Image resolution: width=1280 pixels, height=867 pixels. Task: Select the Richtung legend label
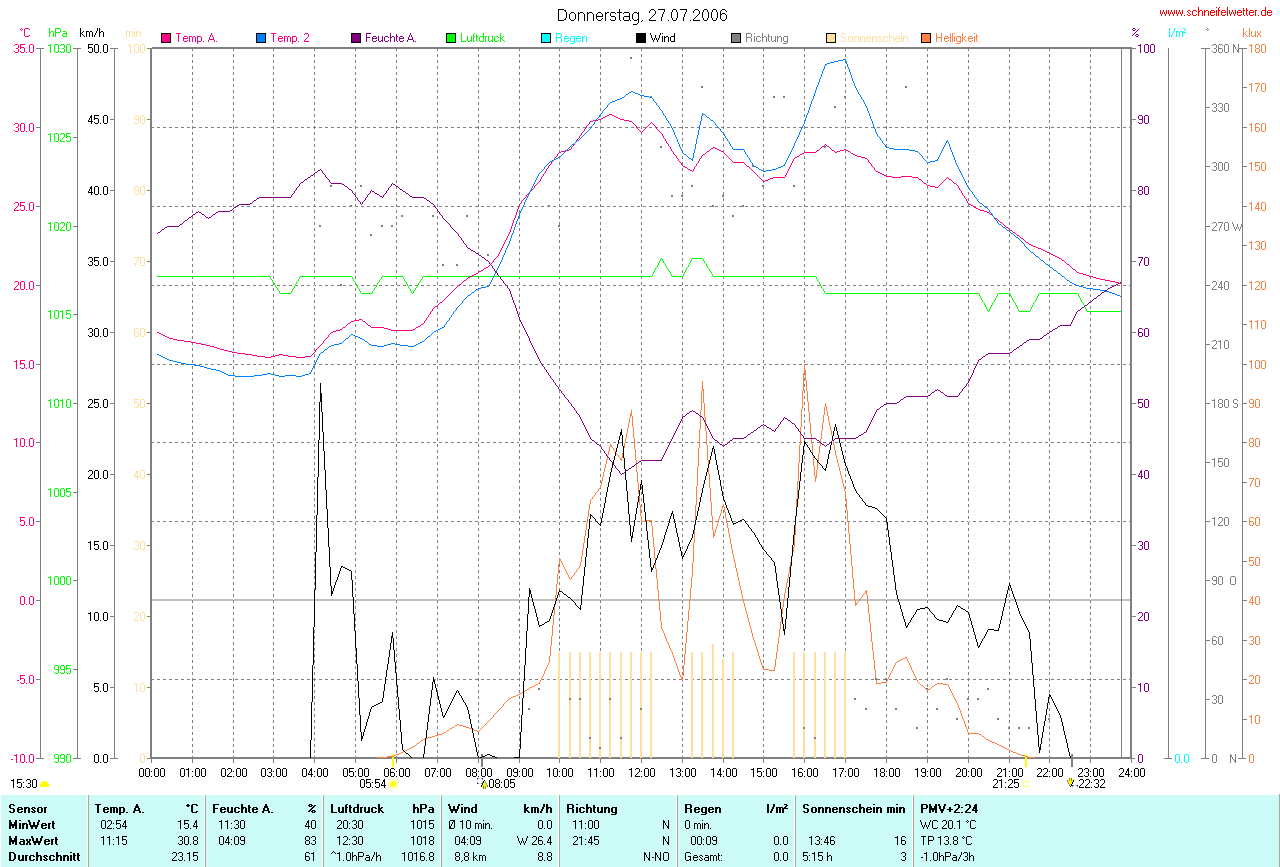(766, 38)
